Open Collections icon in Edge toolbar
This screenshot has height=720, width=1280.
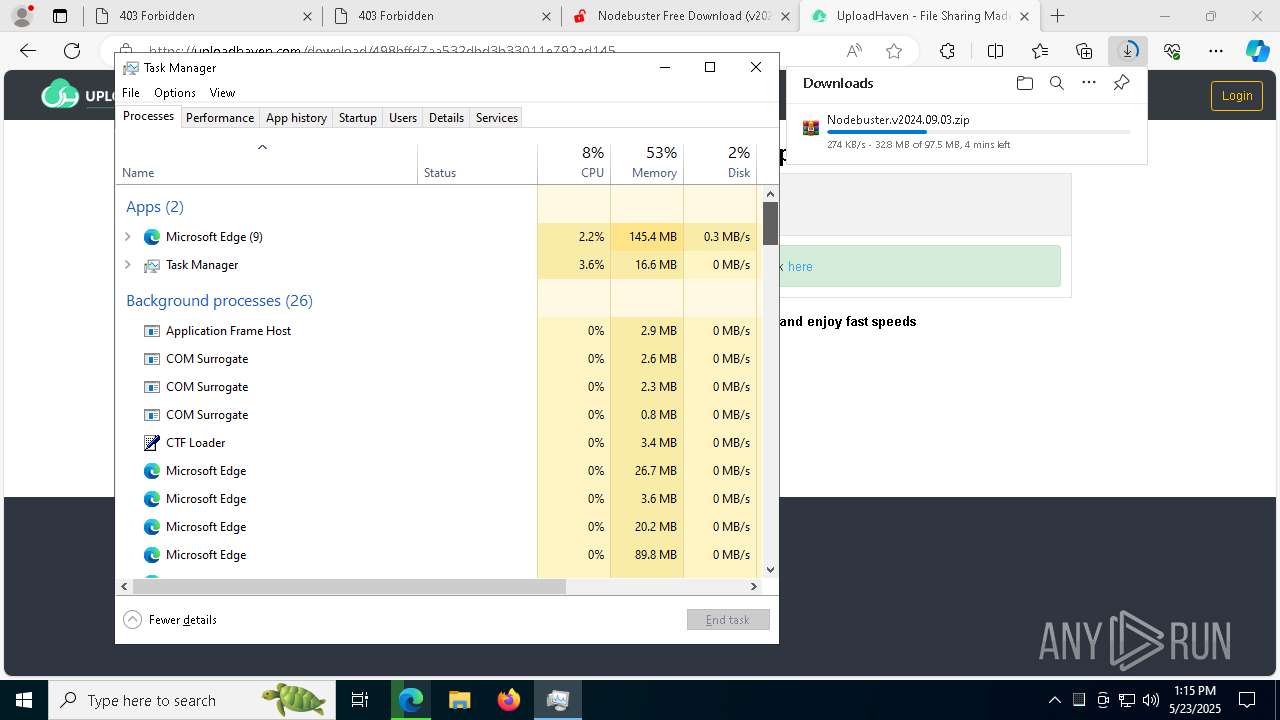coord(1084,51)
